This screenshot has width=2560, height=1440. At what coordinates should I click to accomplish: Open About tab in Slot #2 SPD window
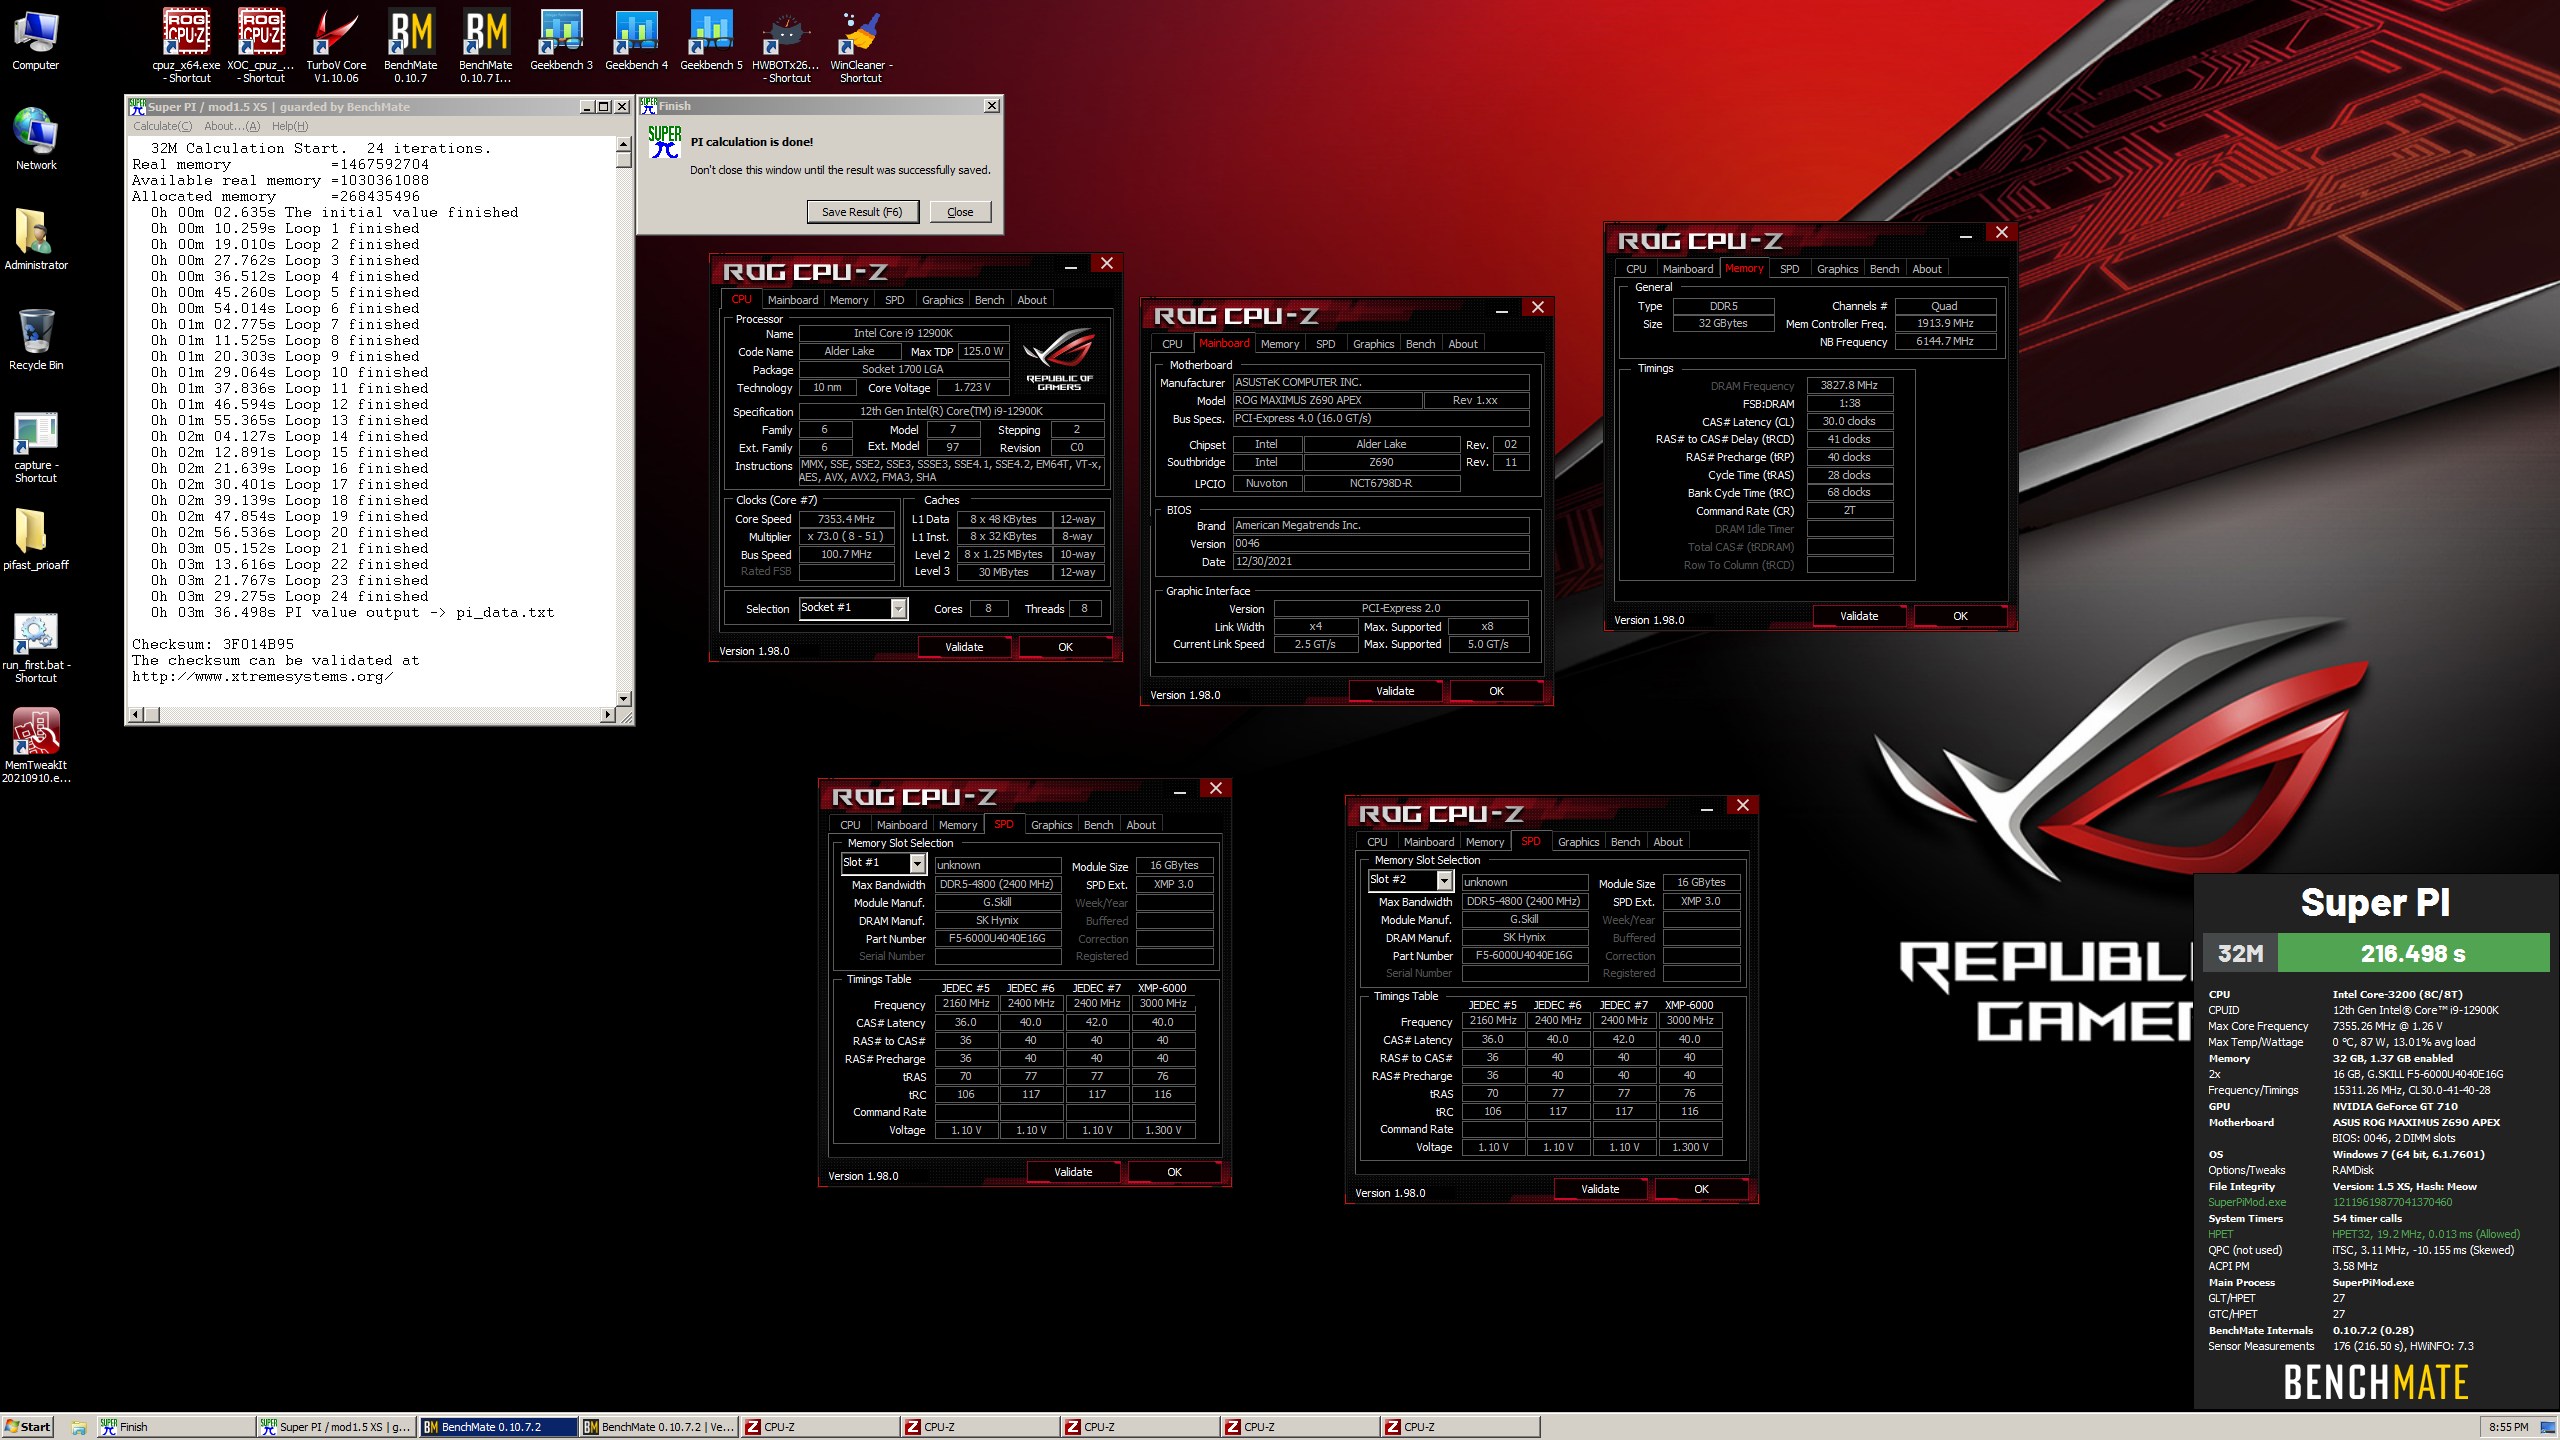point(1667,842)
